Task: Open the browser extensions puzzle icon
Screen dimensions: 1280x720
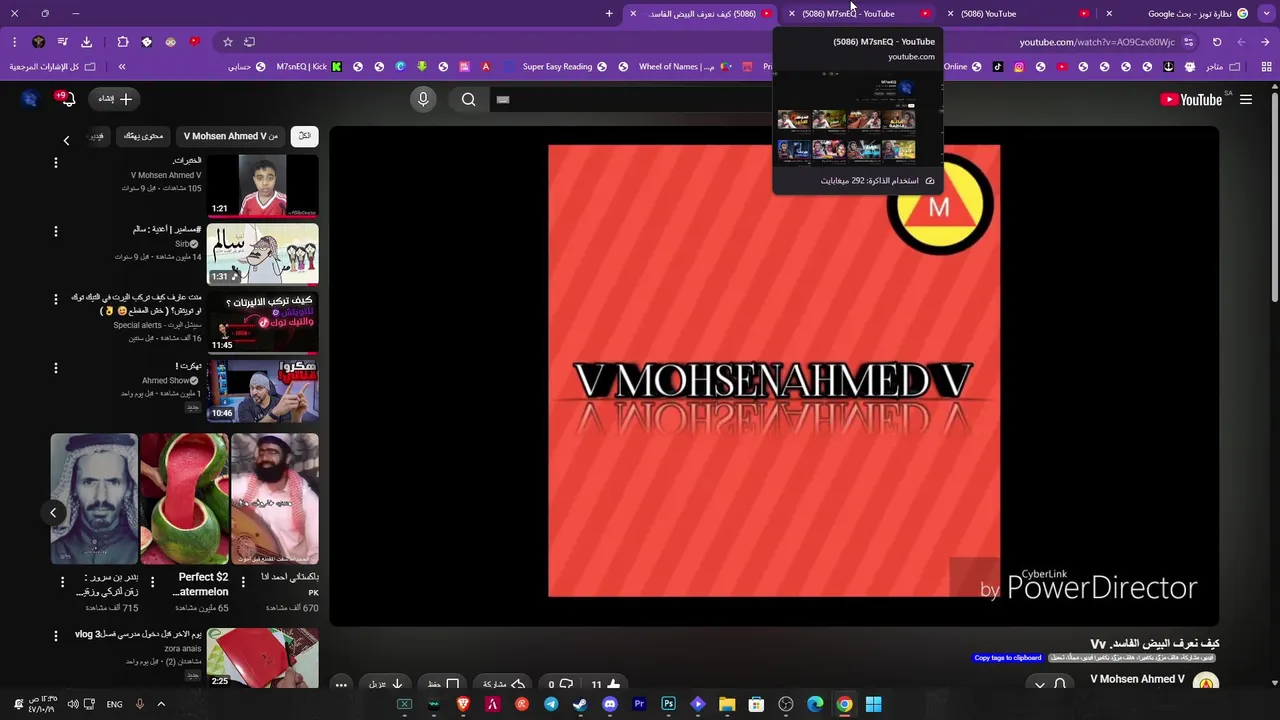Action: [123, 42]
